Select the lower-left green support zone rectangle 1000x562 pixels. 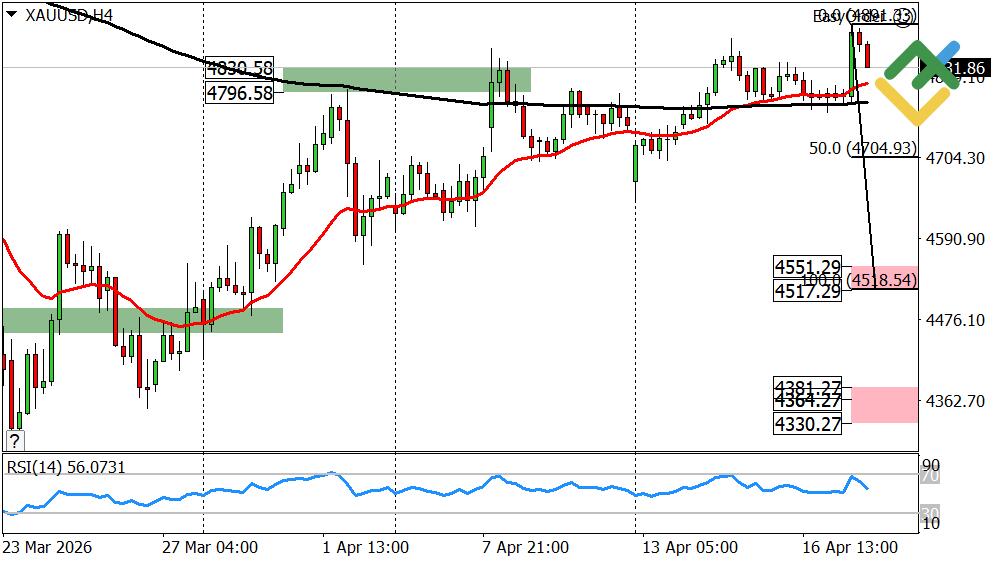(142, 319)
